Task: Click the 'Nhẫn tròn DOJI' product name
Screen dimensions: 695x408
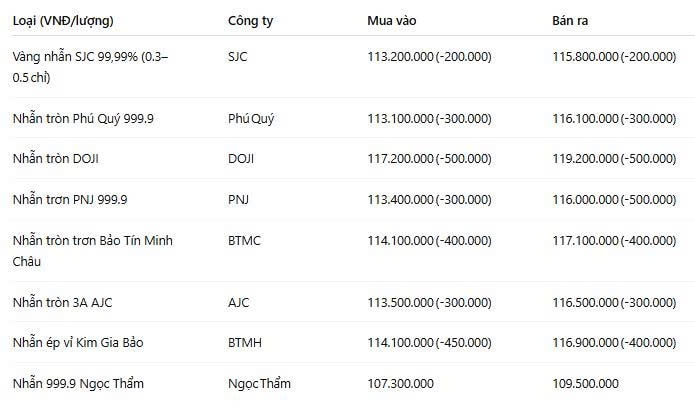Action: [x=56, y=159]
